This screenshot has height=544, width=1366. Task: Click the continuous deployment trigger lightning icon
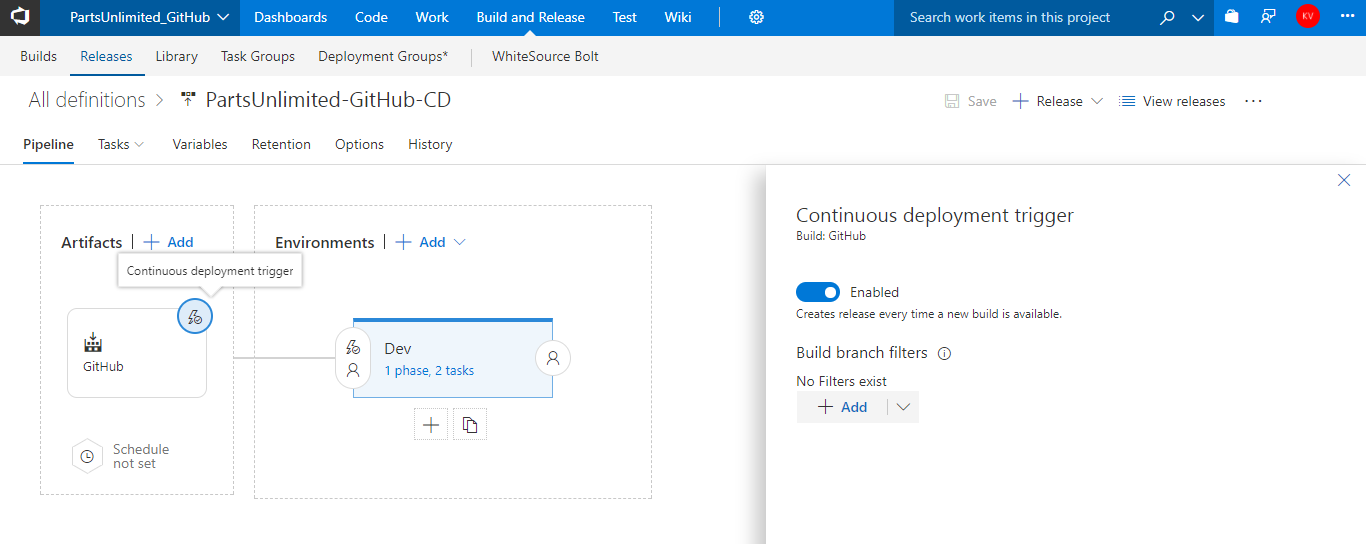pos(195,317)
